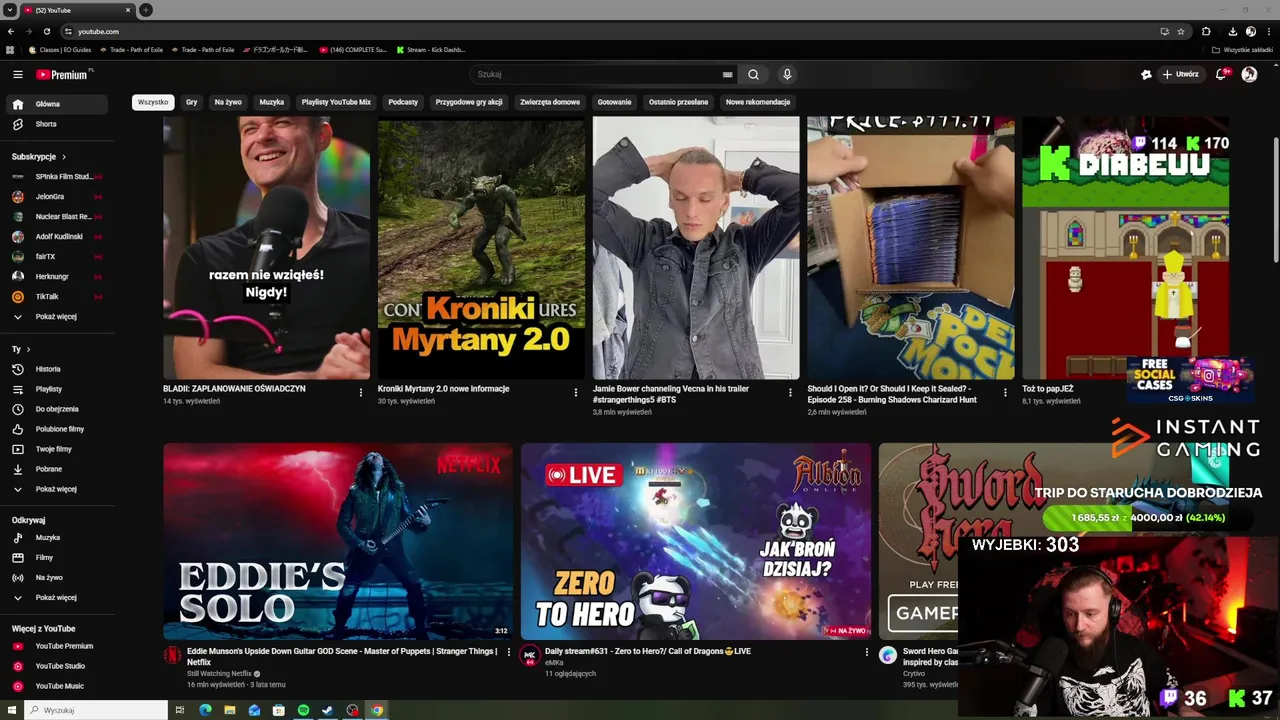Open the Kroniki Myrtany 2.0 thumbnail
Screen dimensions: 1280x720
coord(481,248)
